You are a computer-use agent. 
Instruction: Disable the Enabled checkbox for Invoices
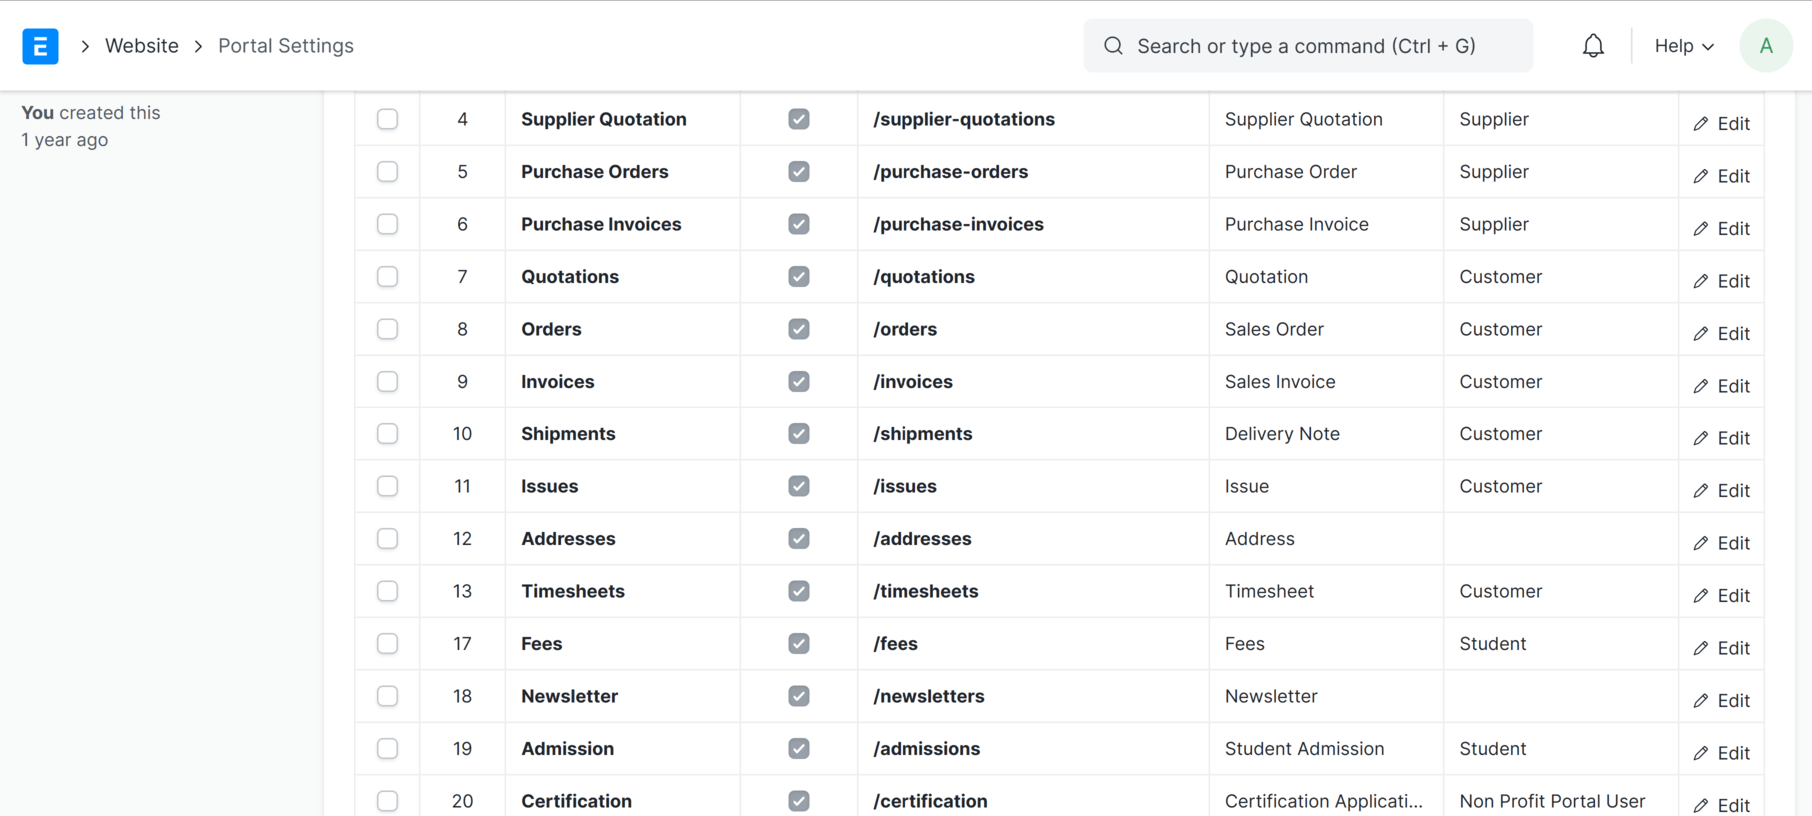(x=798, y=382)
